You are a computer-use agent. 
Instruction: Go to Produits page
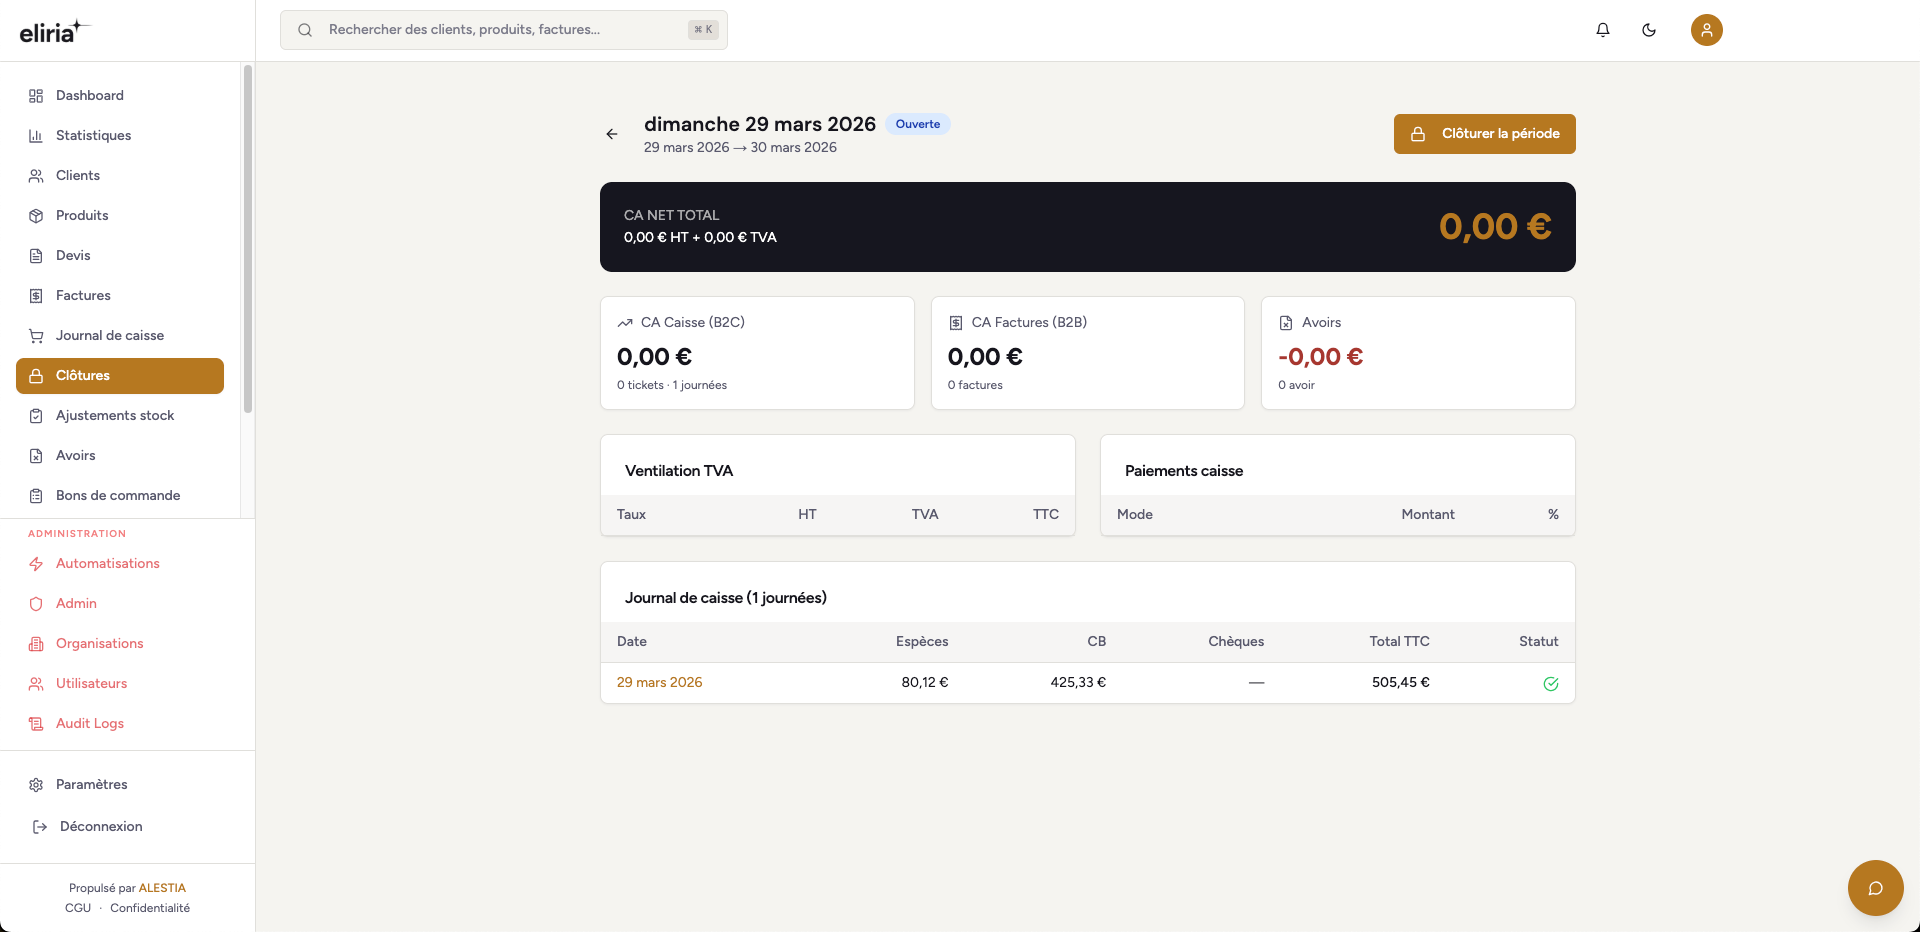coord(120,216)
